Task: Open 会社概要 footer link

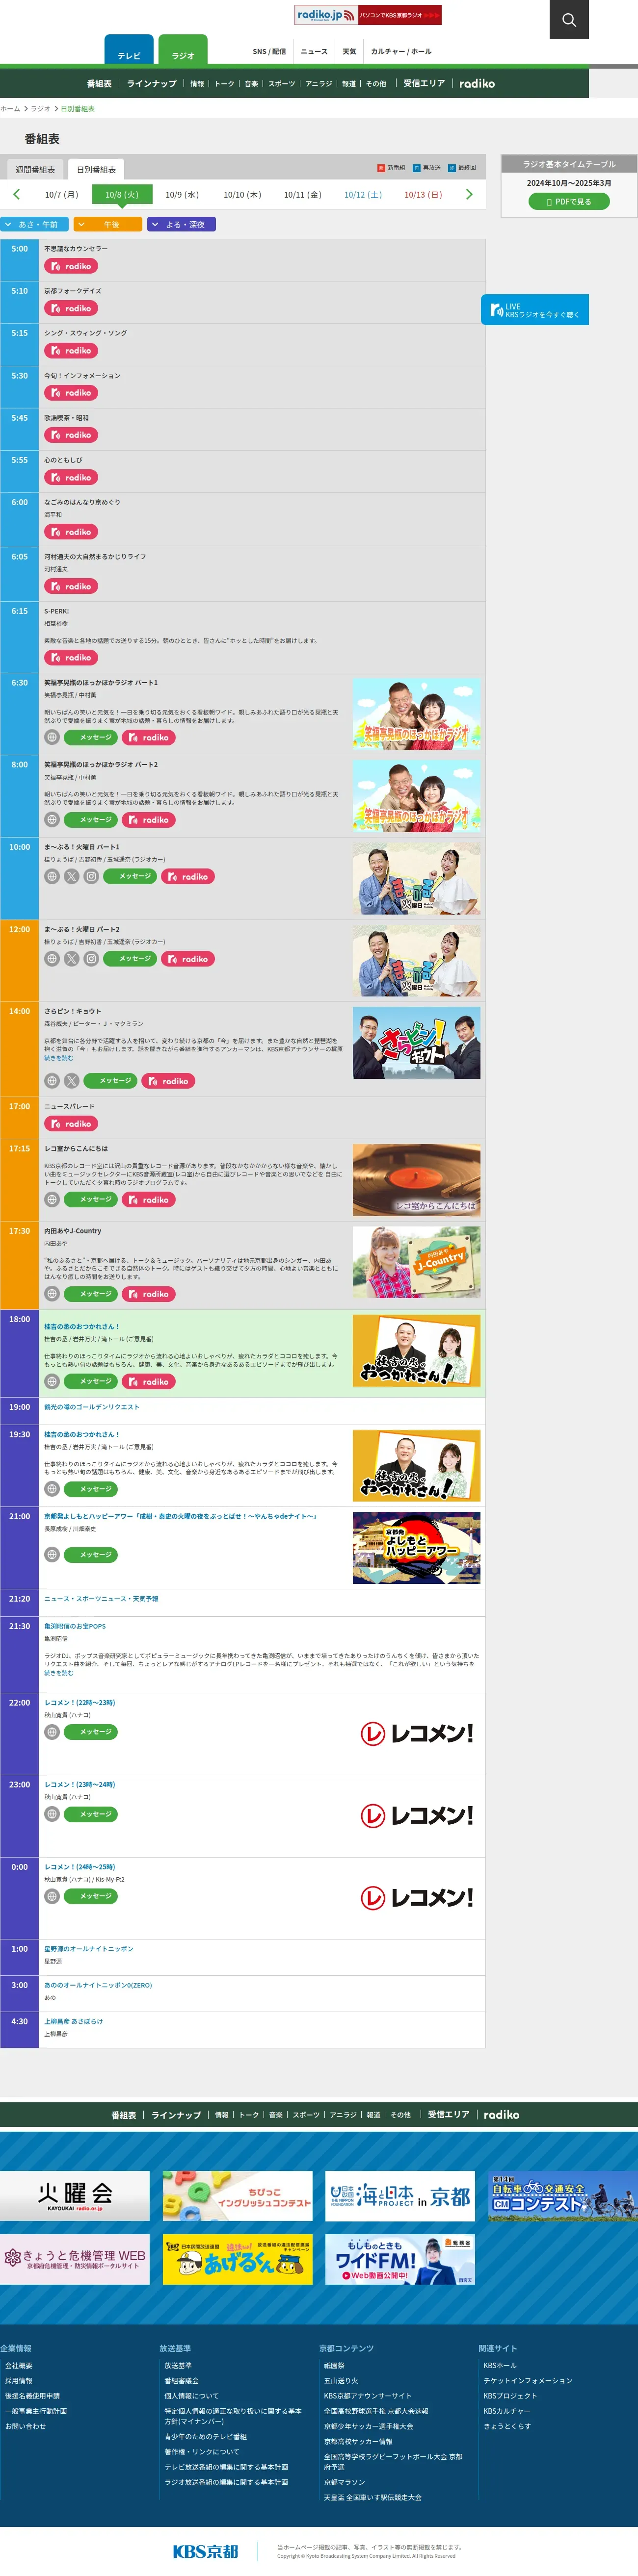Action: pyautogui.click(x=18, y=2365)
